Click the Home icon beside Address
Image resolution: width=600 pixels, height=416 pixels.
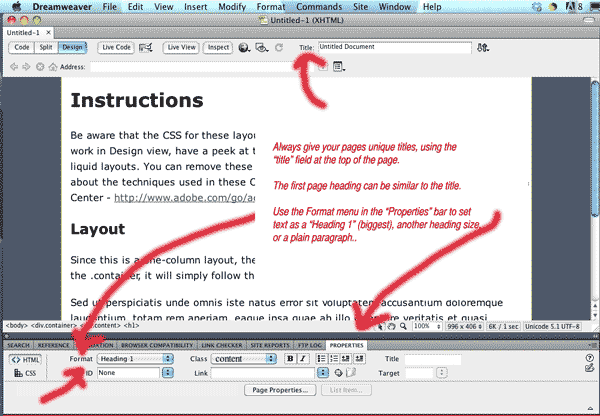tap(53, 67)
